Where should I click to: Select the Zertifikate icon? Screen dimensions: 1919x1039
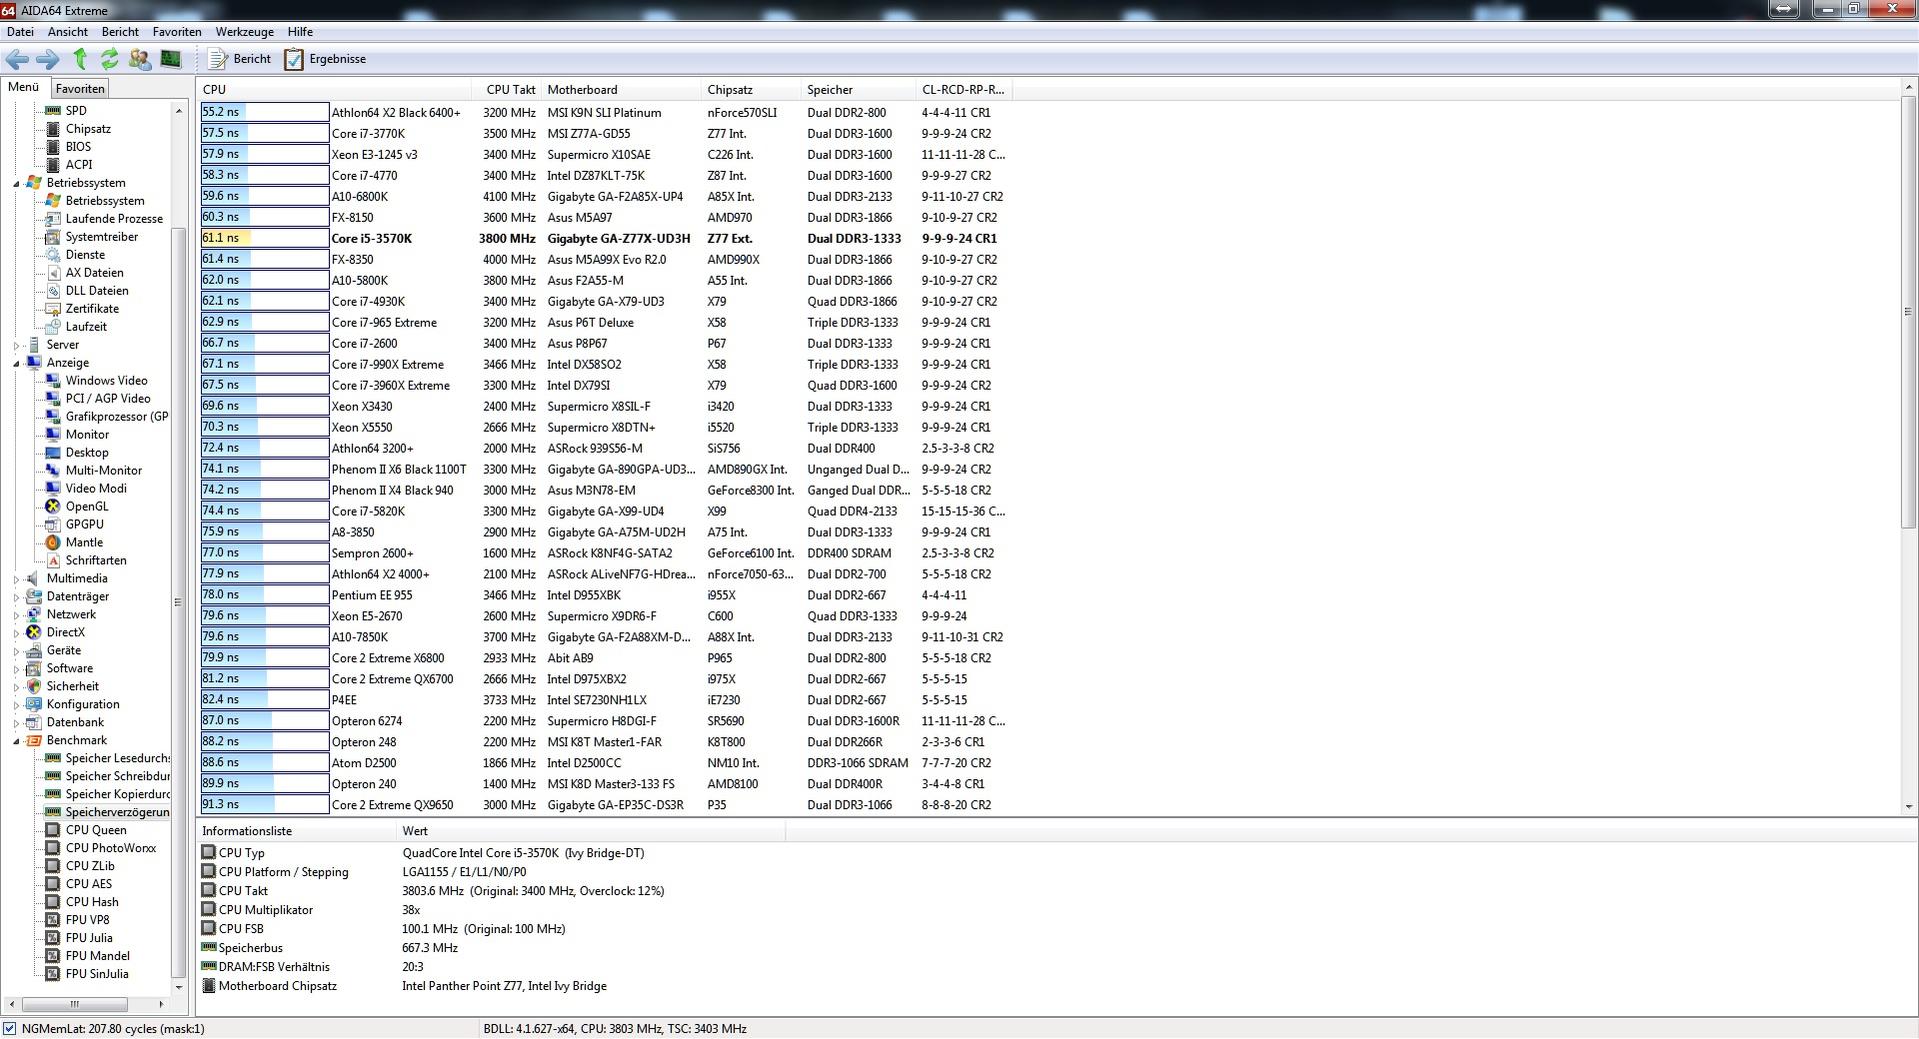click(53, 309)
